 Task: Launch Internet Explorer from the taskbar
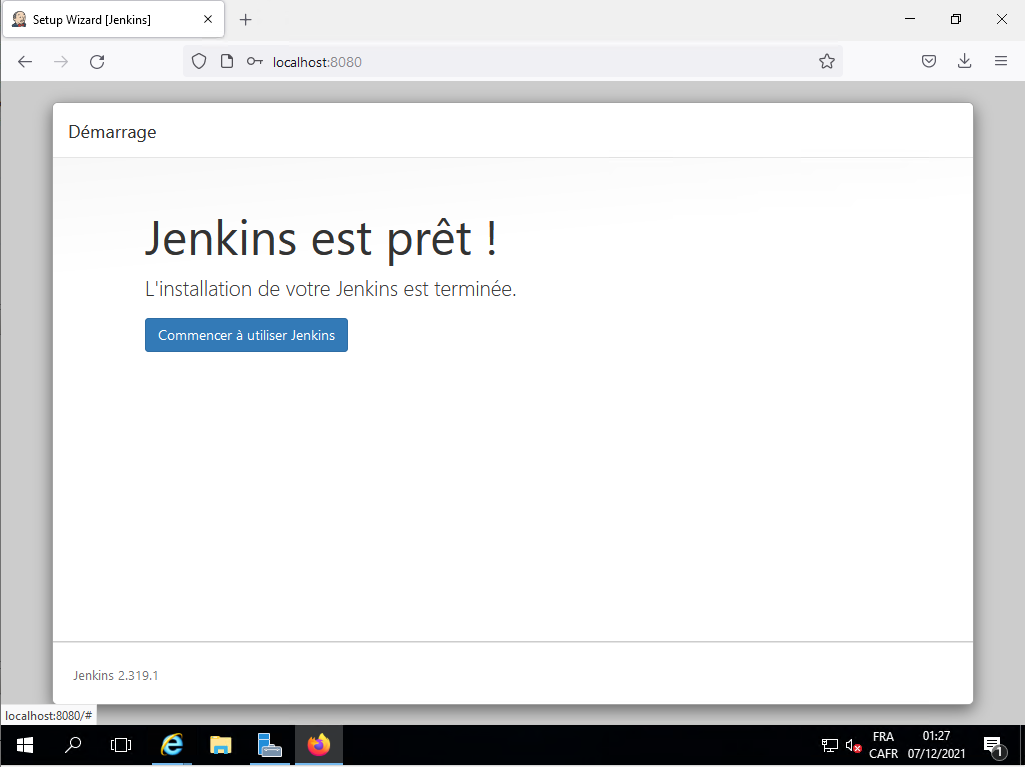[172, 745]
